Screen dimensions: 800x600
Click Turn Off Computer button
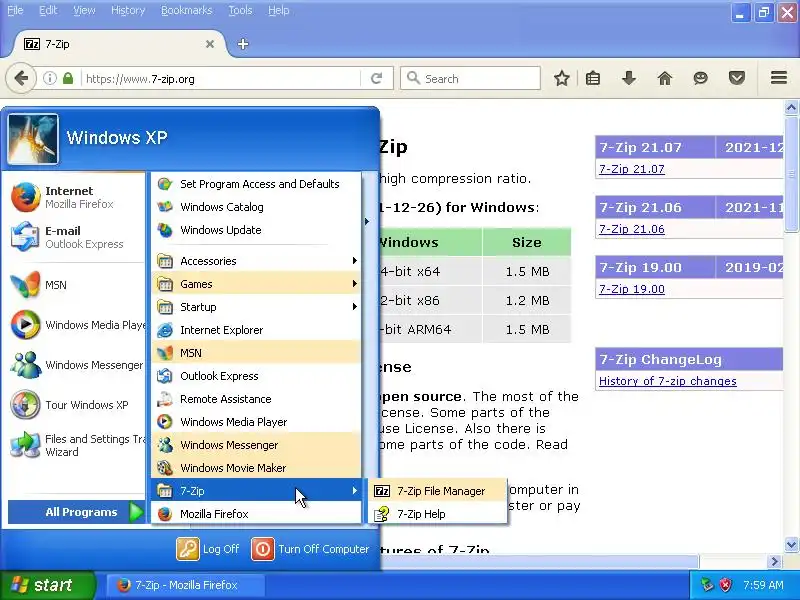pyautogui.click(x=310, y=549)
